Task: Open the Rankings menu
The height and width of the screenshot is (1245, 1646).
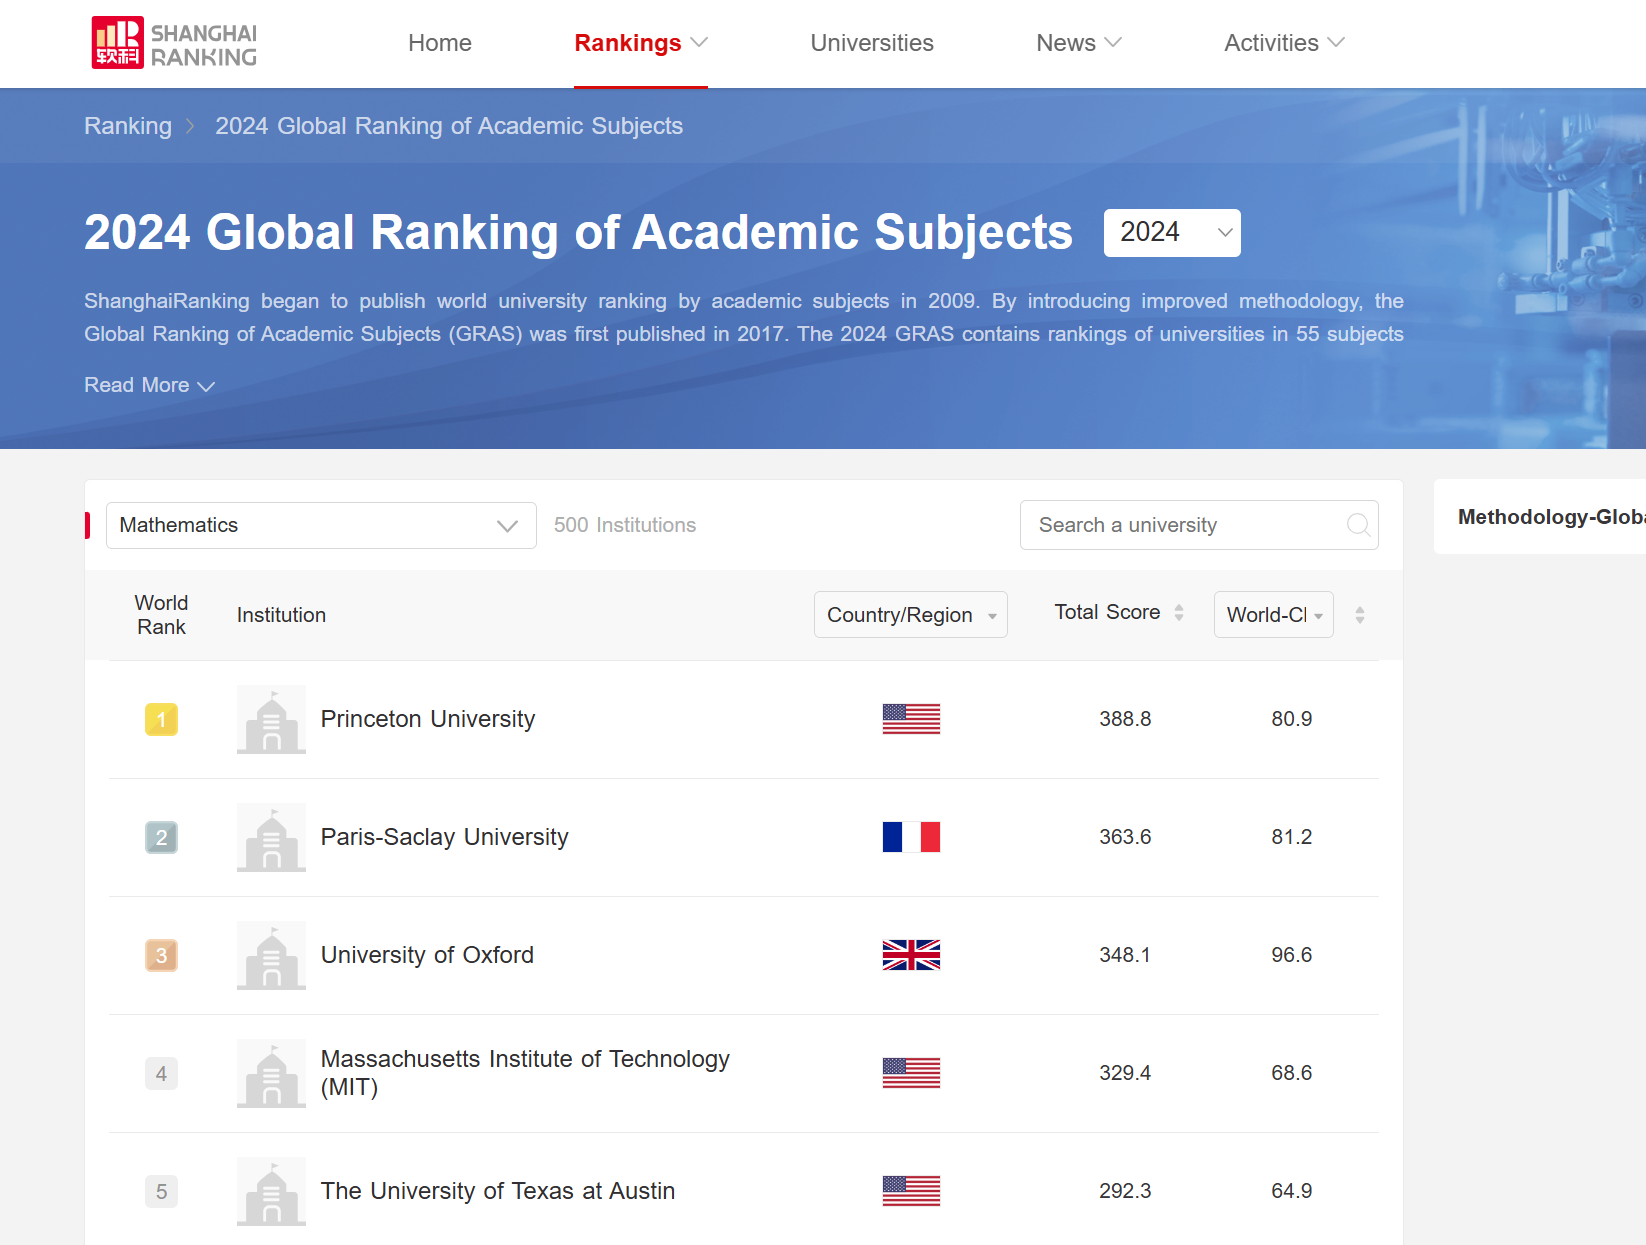Action: click(641, 43)
